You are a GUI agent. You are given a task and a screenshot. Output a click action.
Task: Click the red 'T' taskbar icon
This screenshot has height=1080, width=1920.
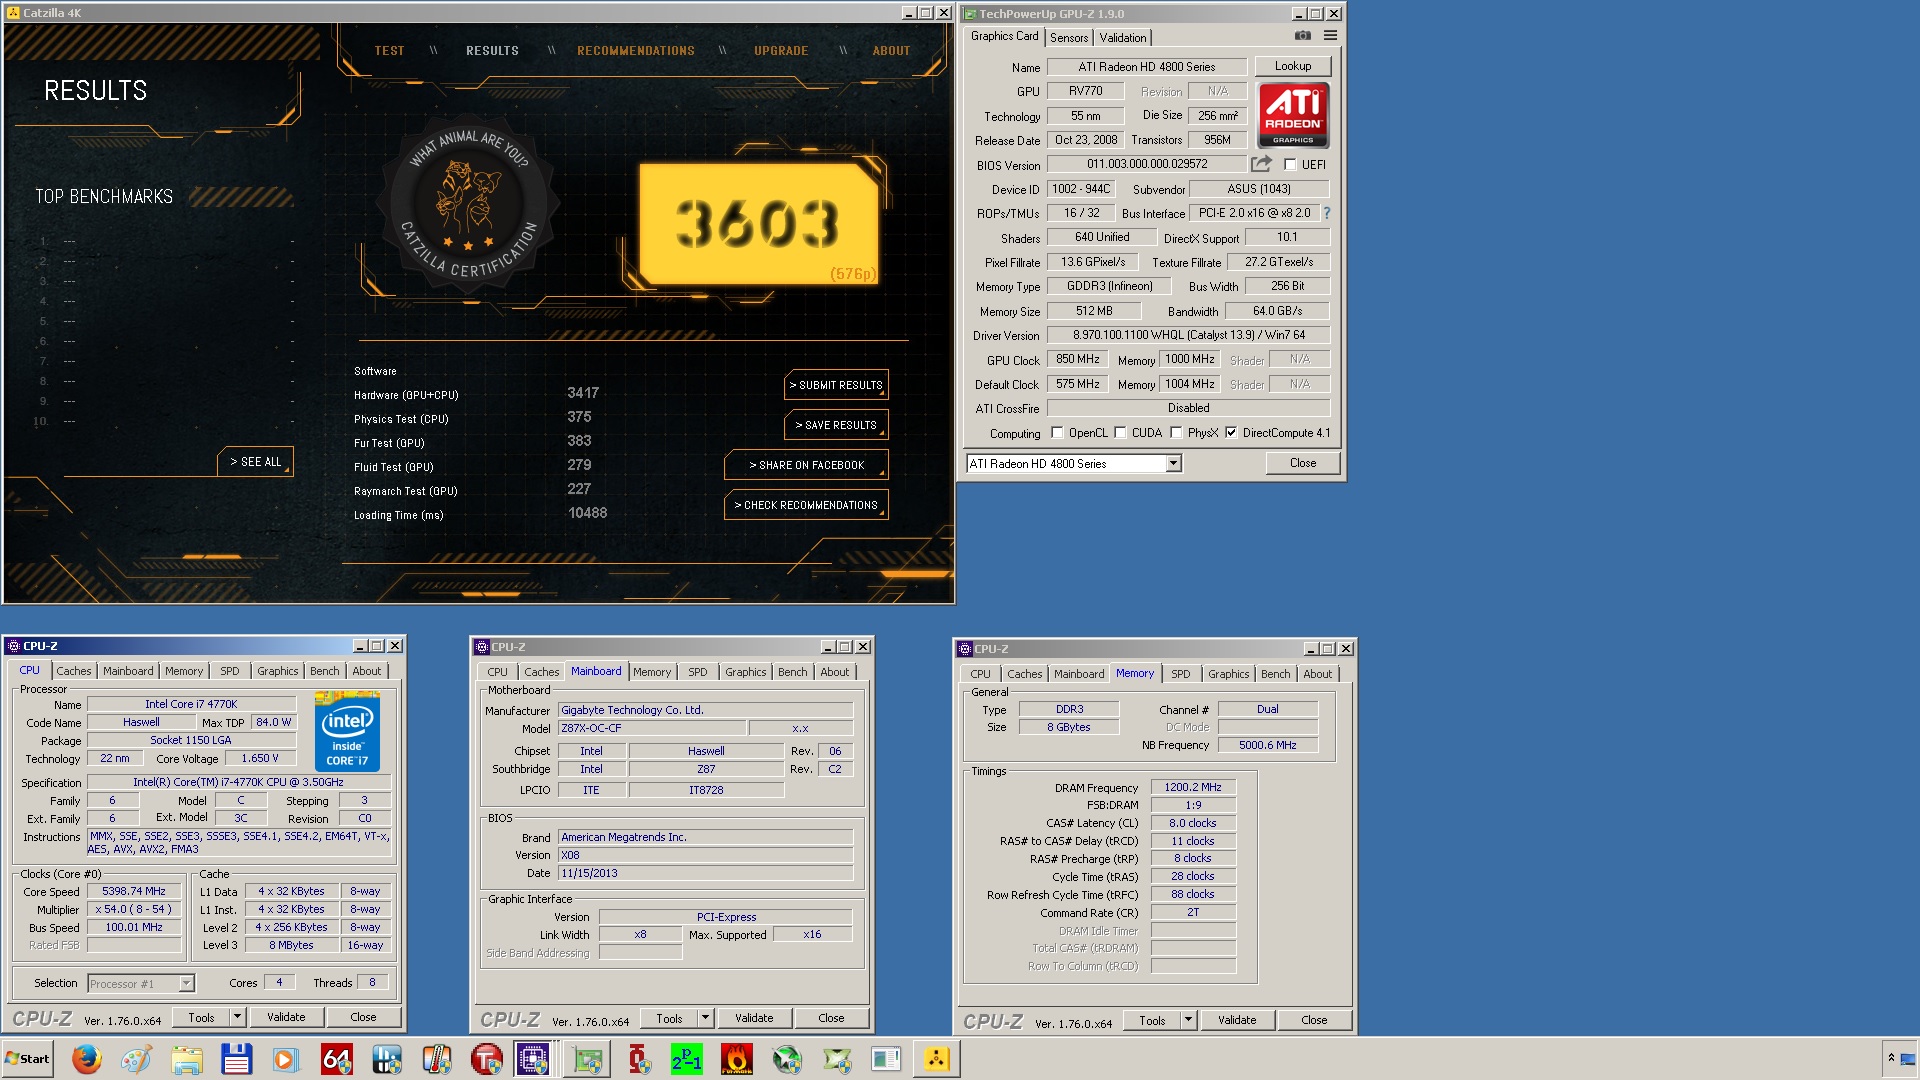pos(487,1058)
